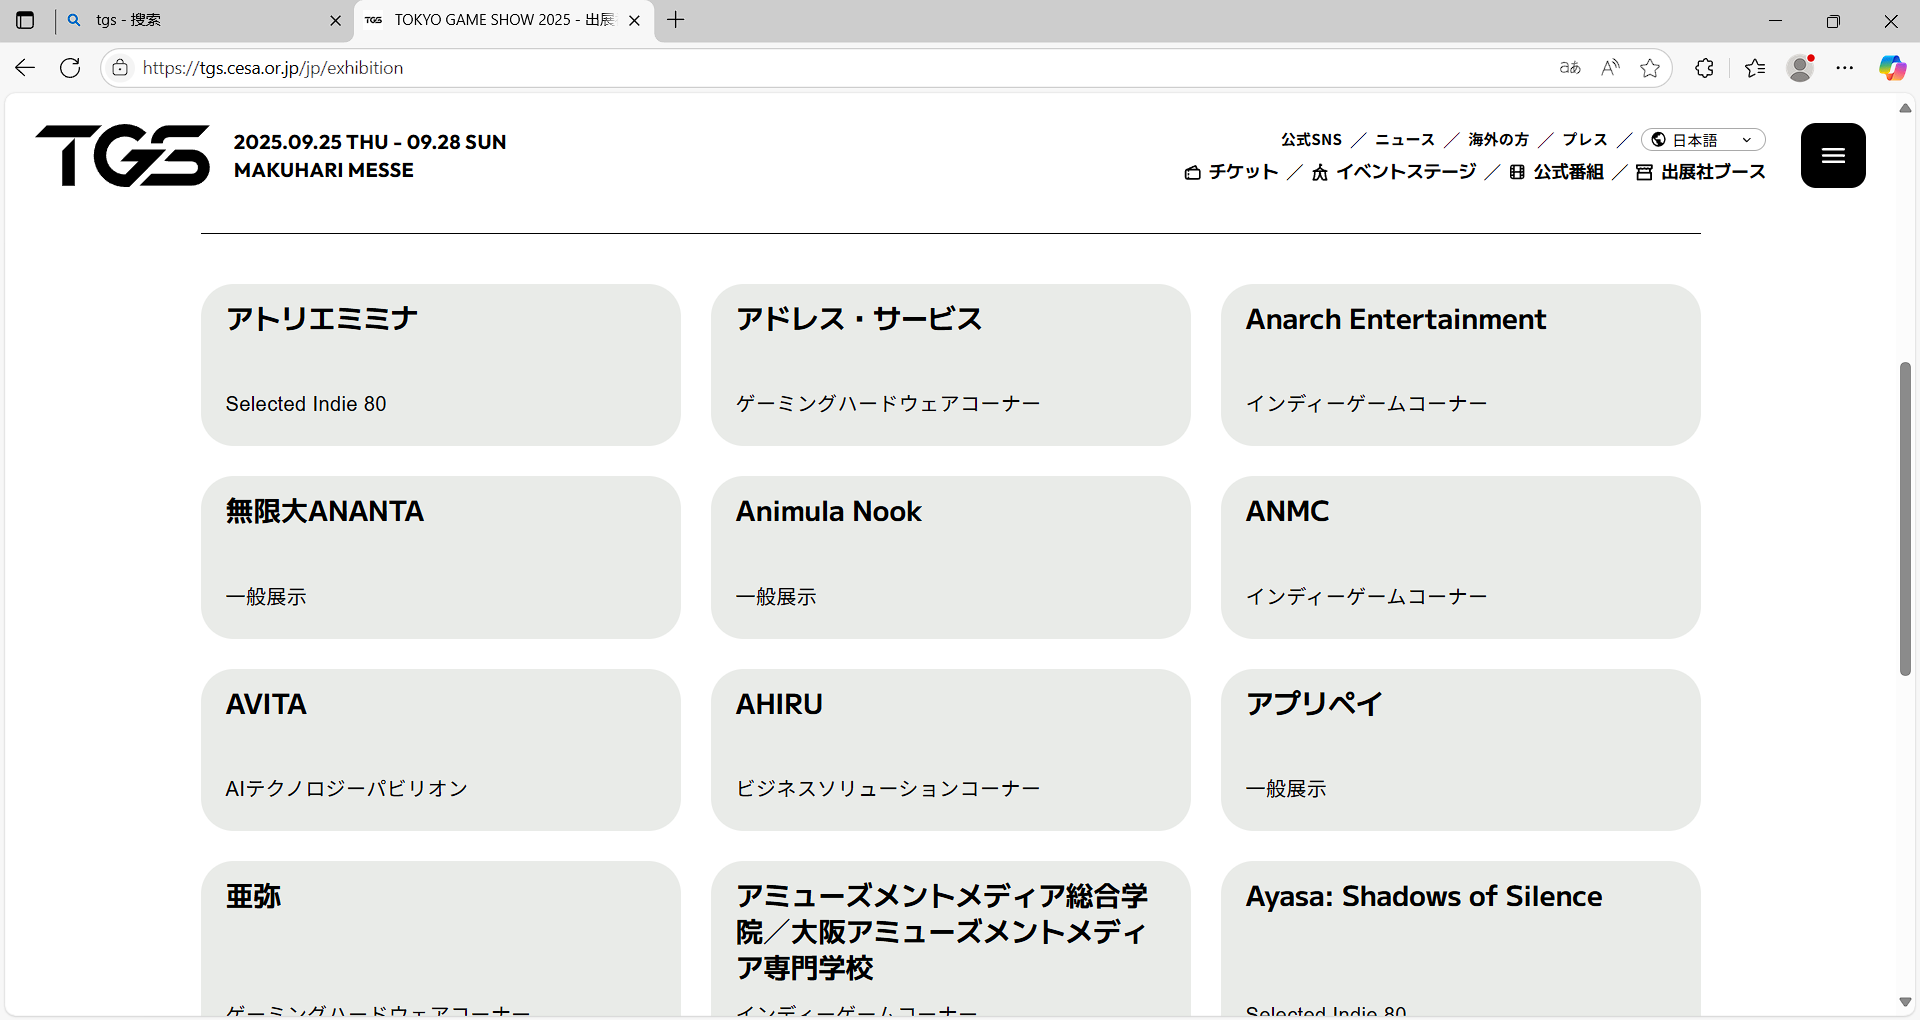Open the チケット link
The image size is (1920, 1020).
tap(1231, 172)
